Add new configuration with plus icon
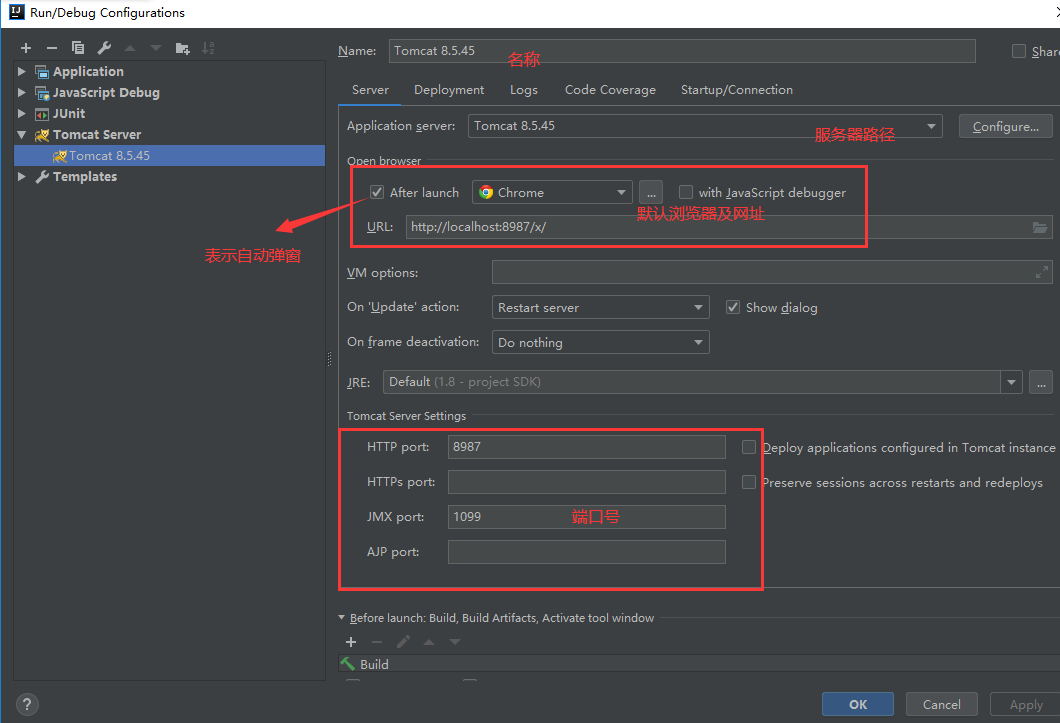1060x723 pixels. pos(26,48)
